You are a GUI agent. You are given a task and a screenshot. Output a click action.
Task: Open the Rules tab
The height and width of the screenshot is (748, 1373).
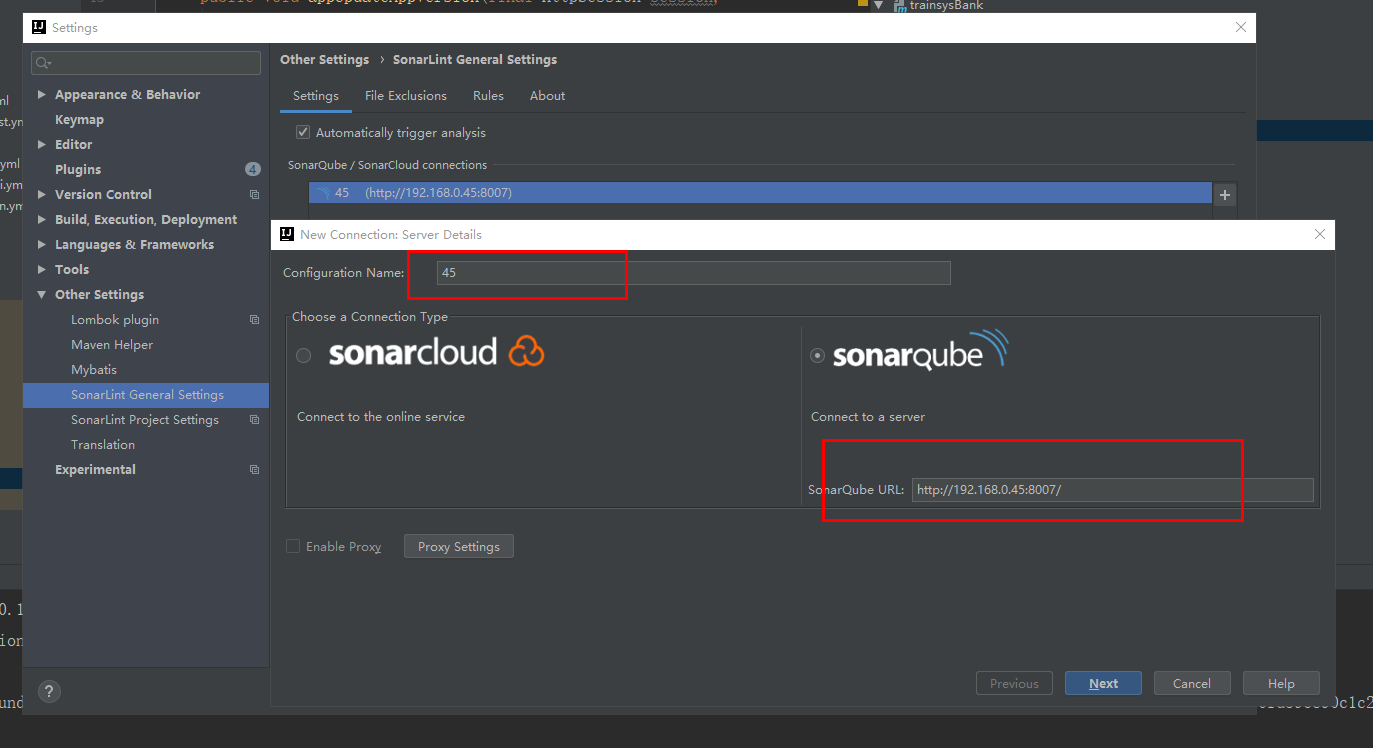[489, 96]
